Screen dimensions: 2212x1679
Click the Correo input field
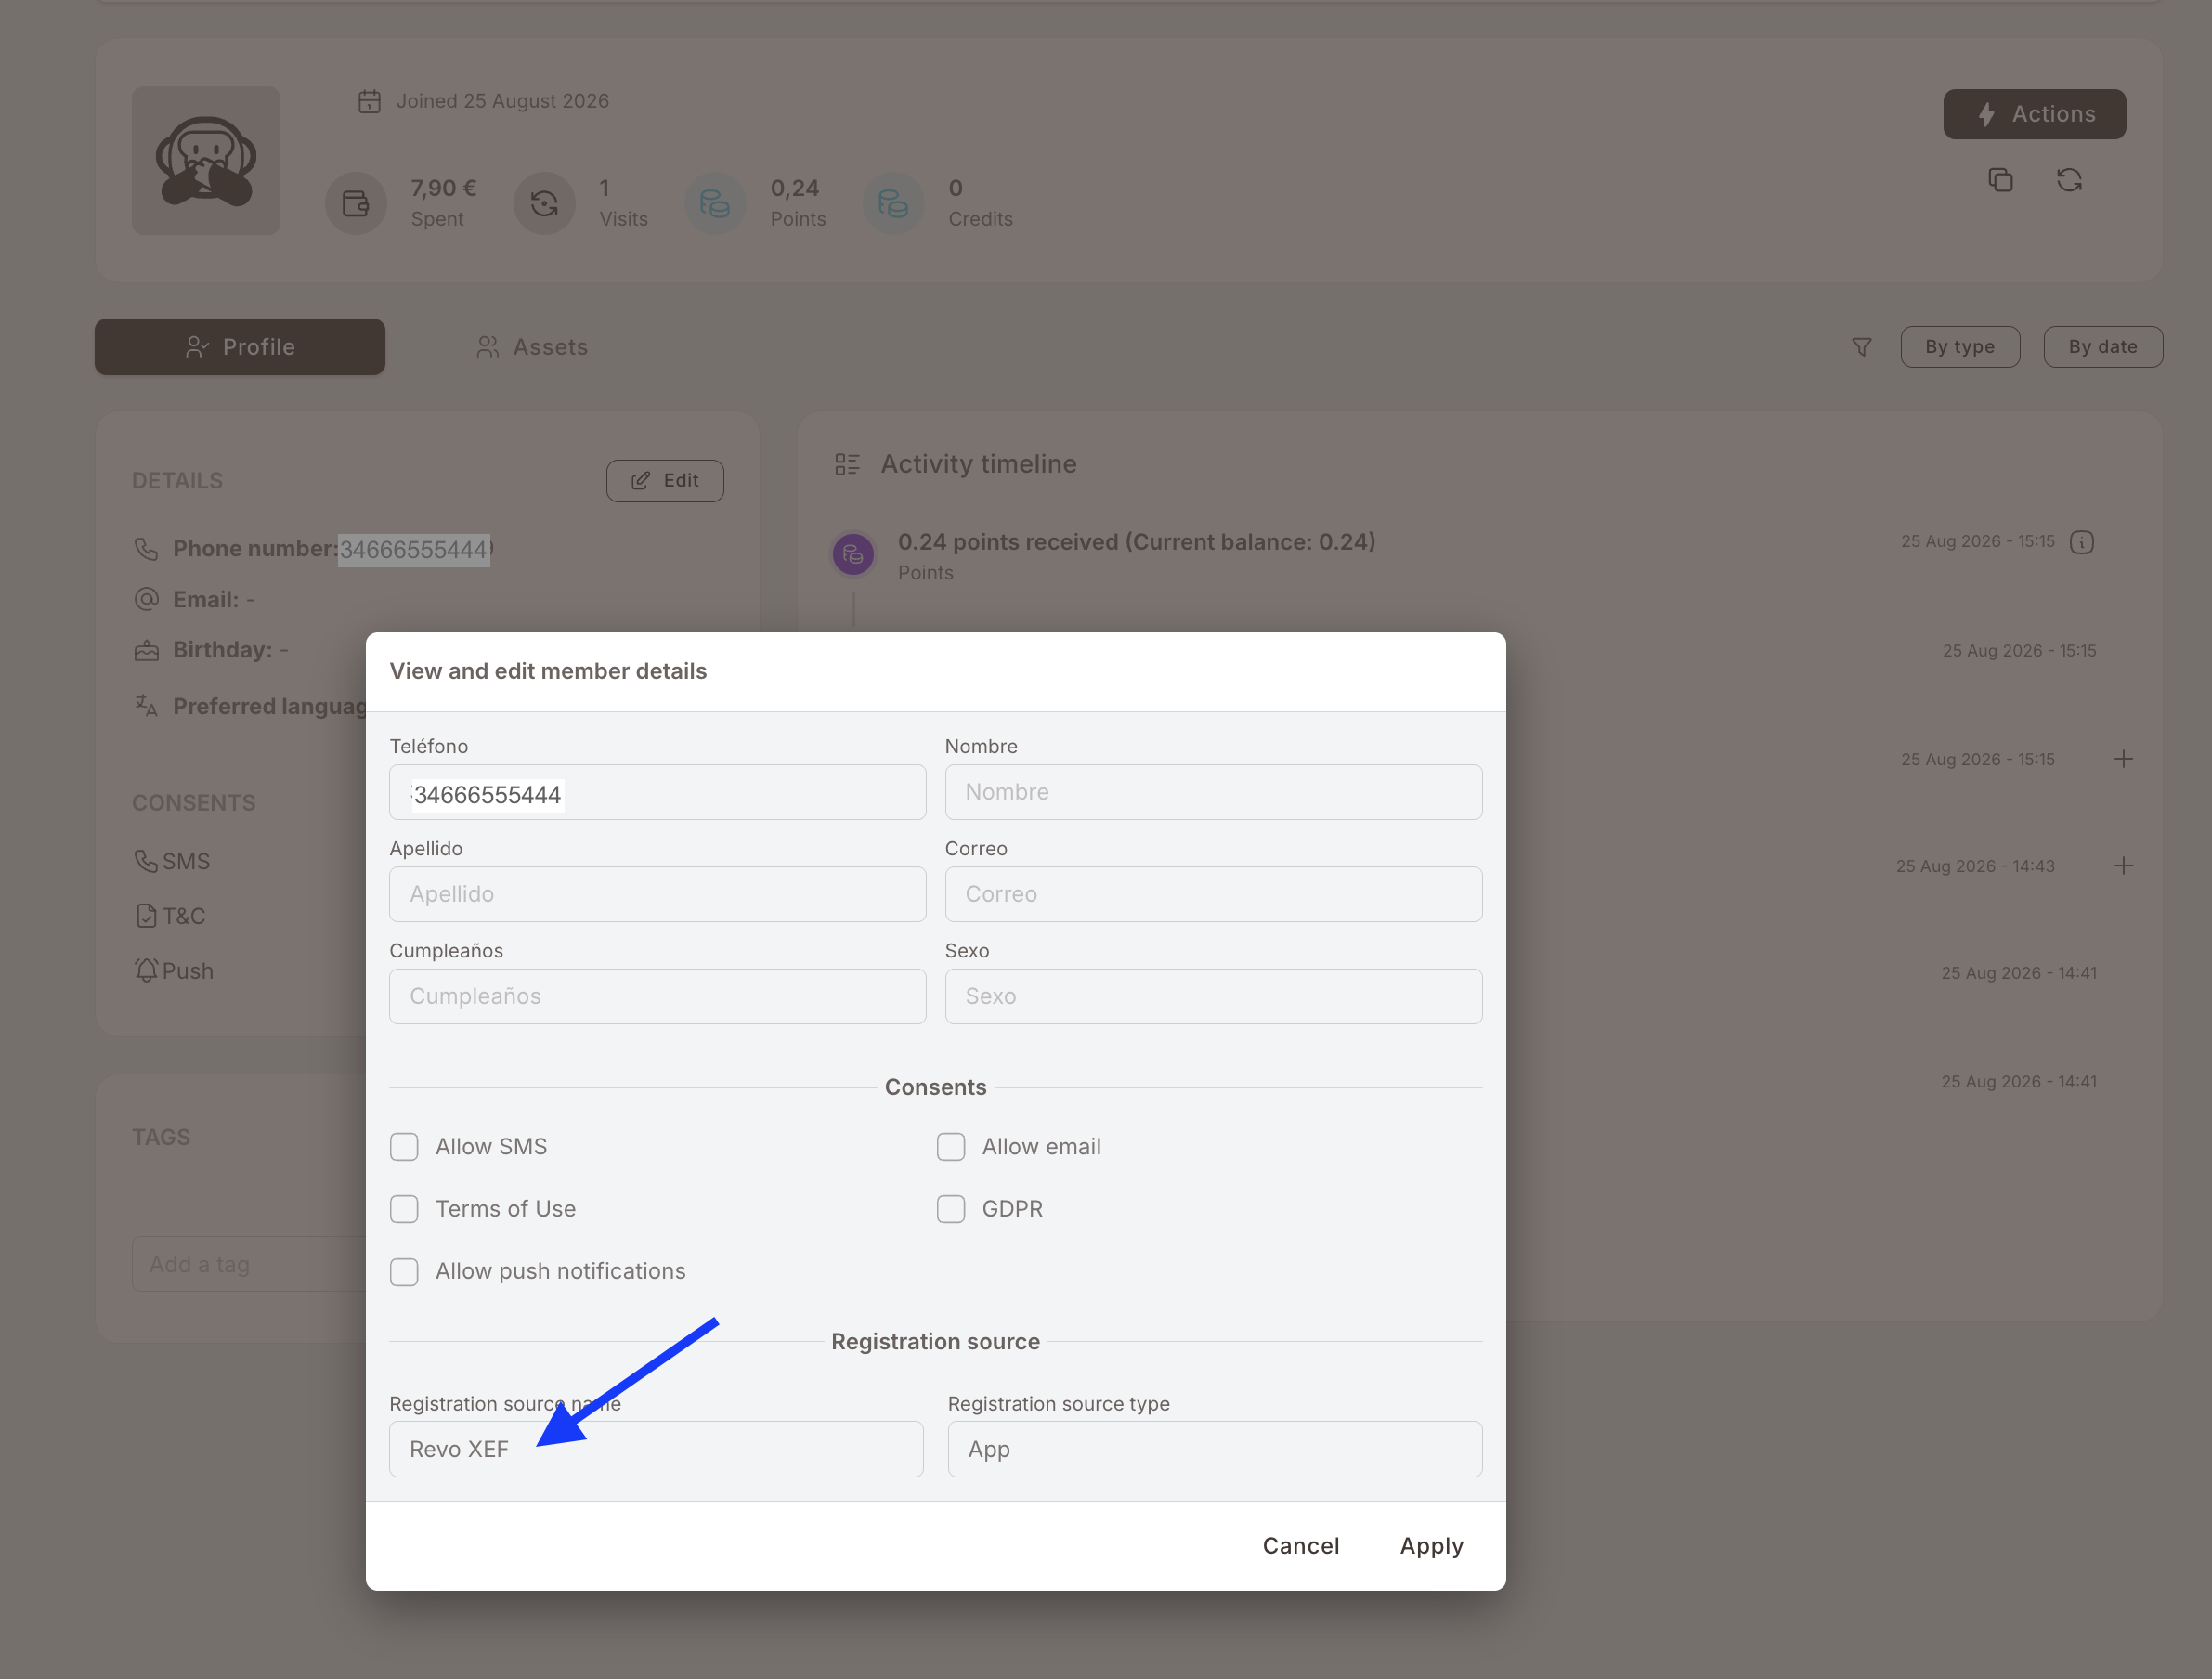coord(1214,895)
